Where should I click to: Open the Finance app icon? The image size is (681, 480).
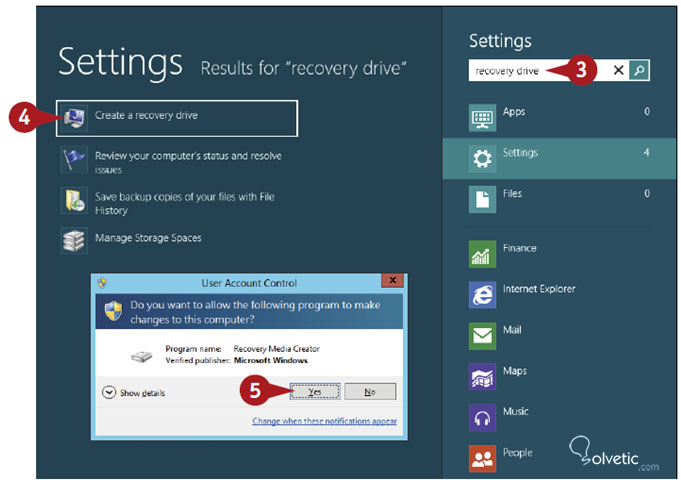(483, 254)
